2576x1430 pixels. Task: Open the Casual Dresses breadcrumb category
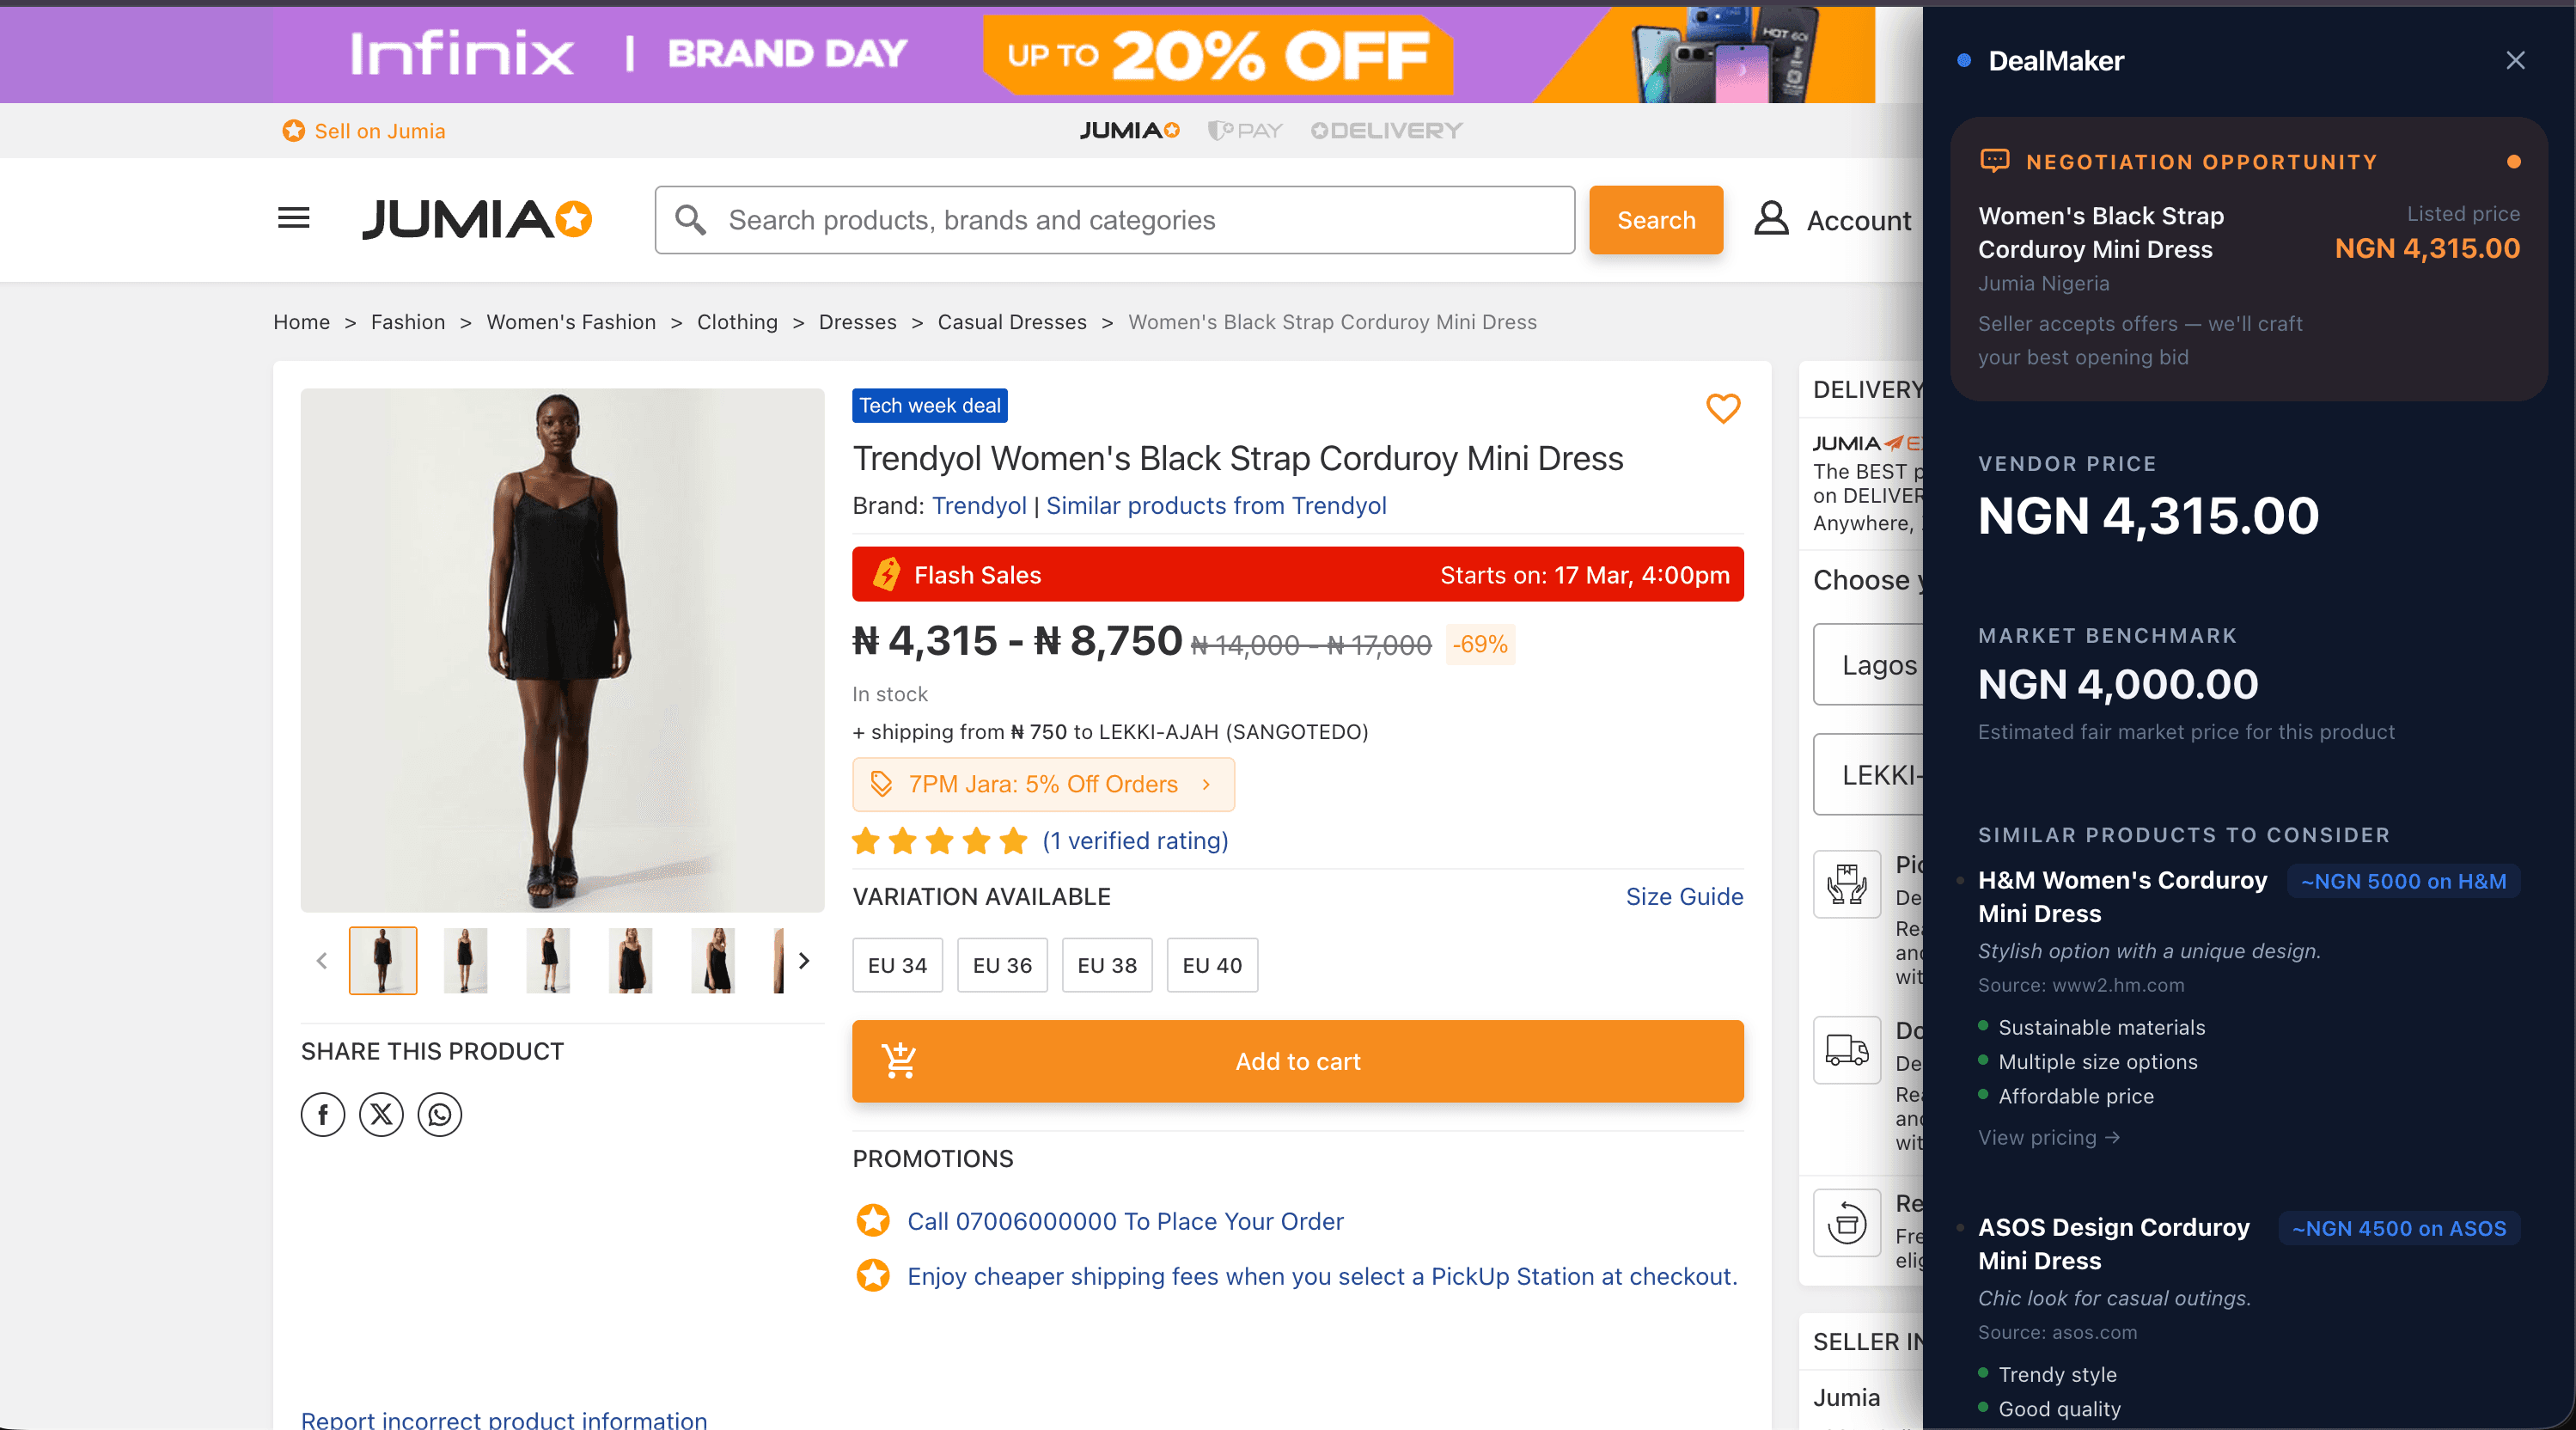pyautogui.click(x=1011, y=322)
